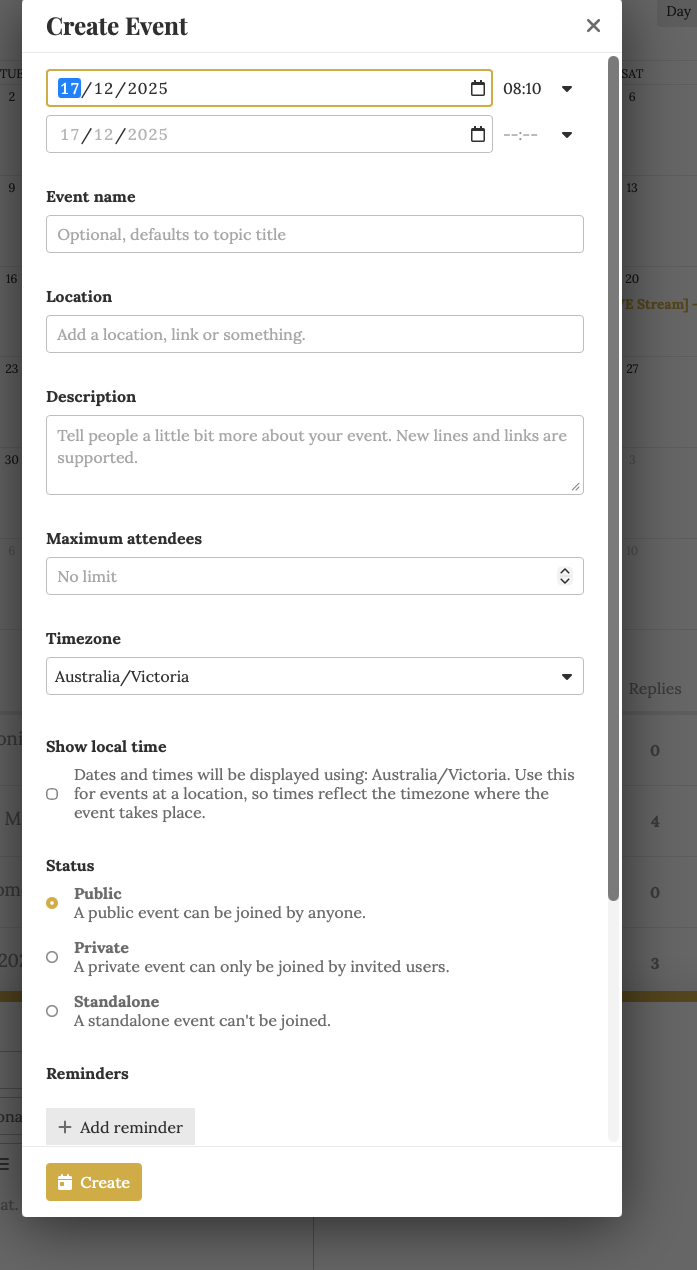Viewport: 697px width, 1270px height.
Task: Click the plus icon on Add reminder
Action: (65, 1127)
